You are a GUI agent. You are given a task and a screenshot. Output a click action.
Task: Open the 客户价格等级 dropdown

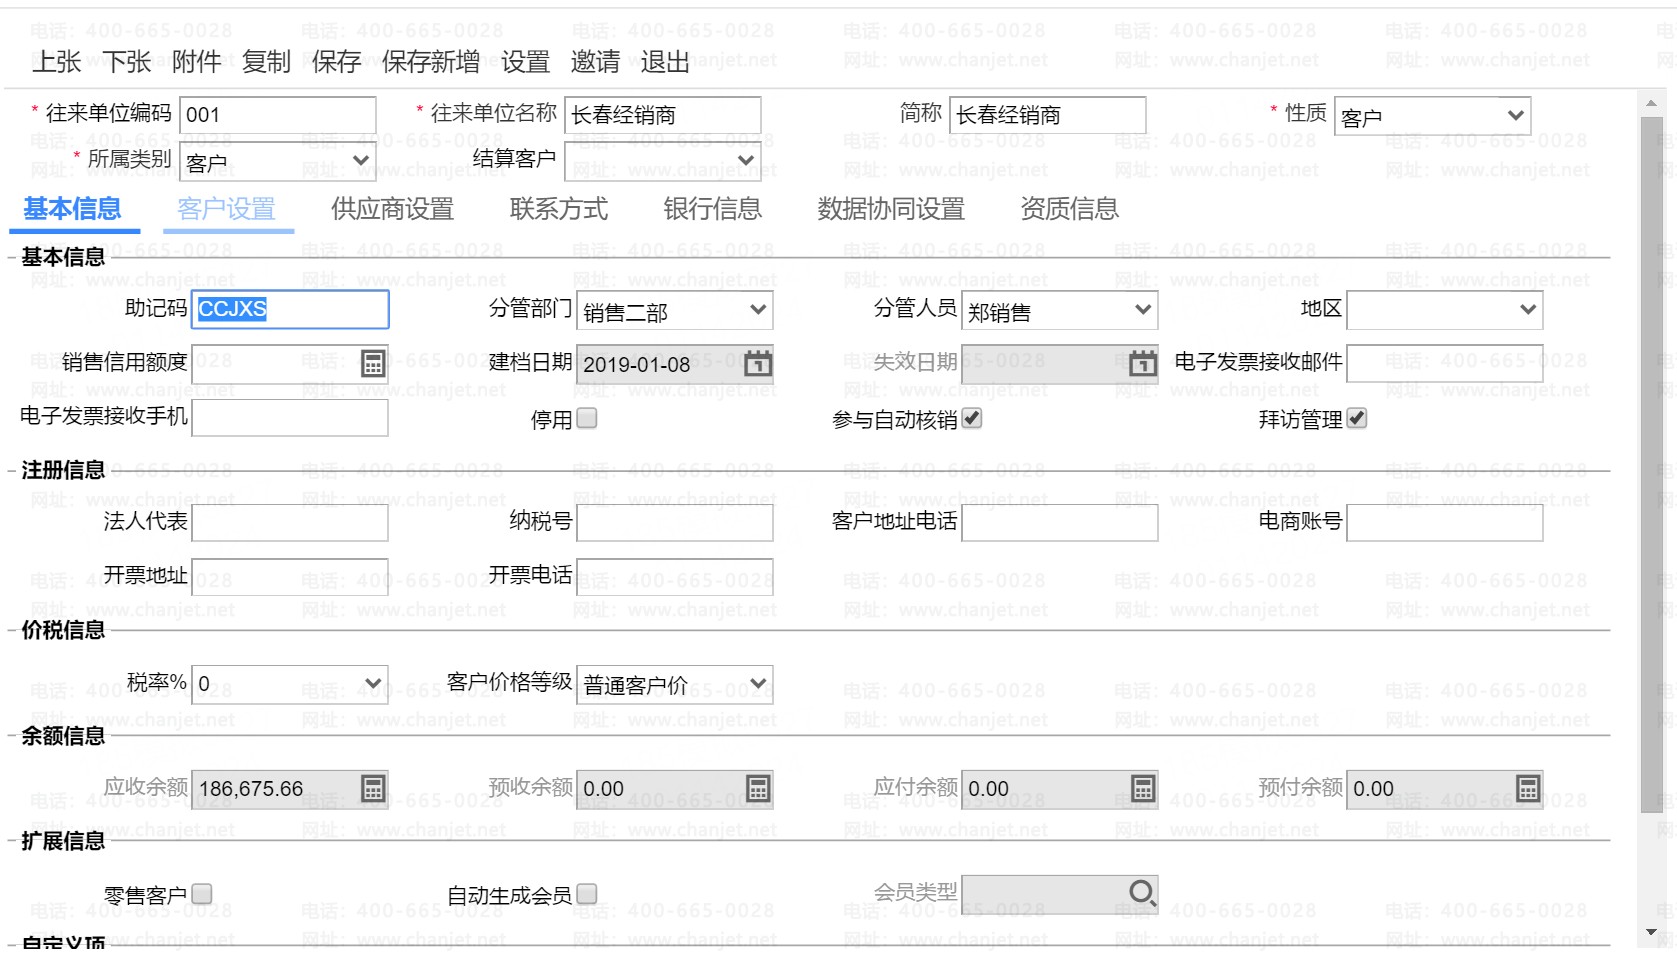tap(674, 685)
